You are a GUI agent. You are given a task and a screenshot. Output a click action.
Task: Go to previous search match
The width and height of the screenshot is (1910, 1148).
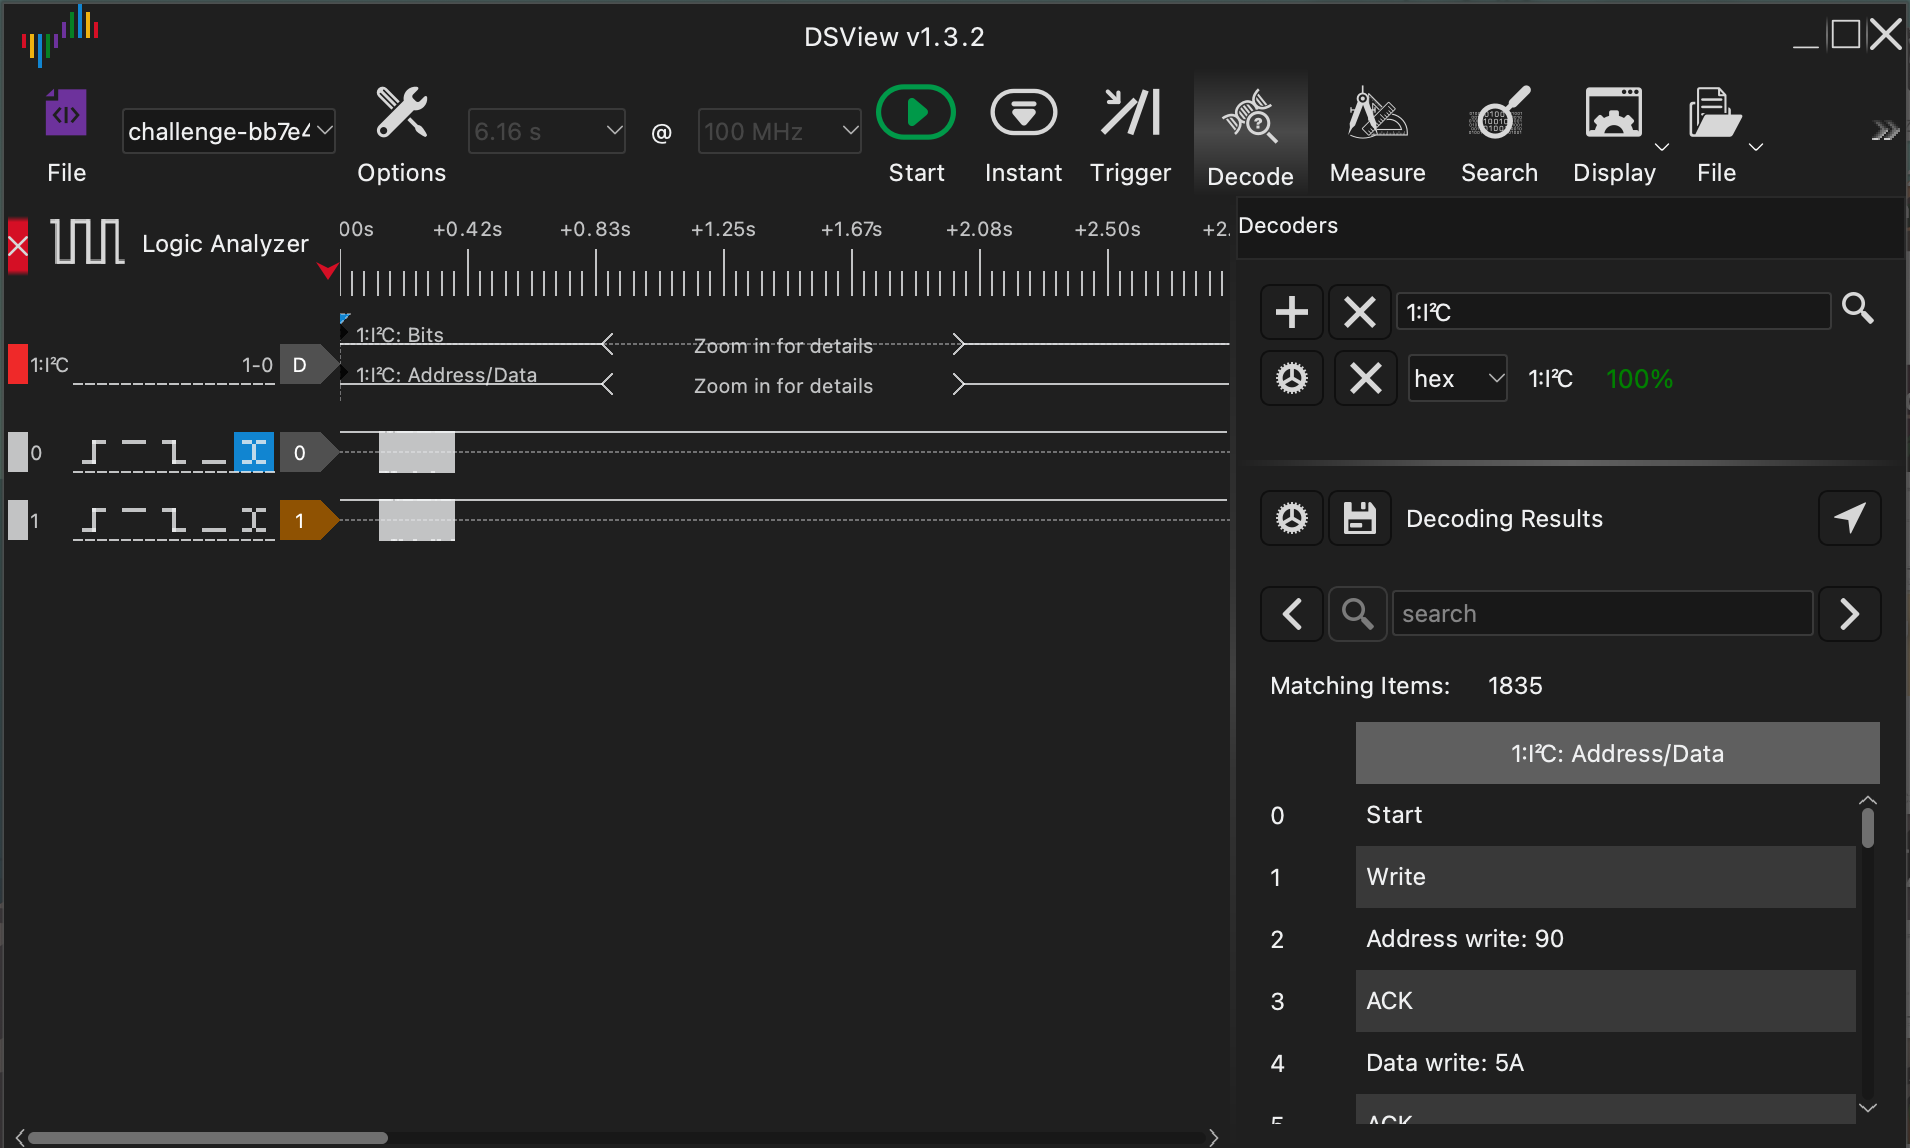[x=1292, y=613]
